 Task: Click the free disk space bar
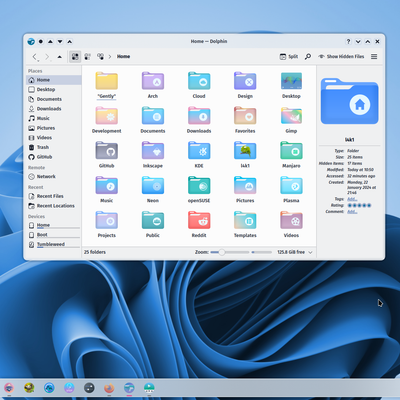pyautogui.click(x=262, y=252)
